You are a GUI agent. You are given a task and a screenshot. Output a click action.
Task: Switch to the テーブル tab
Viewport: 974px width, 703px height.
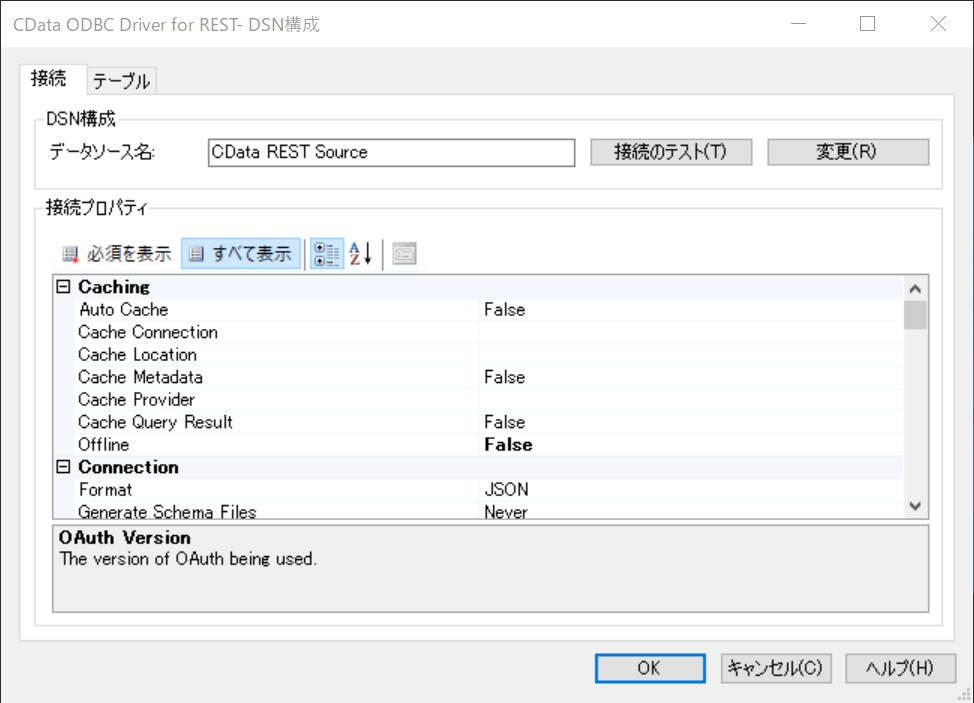[x=122, y=81]
